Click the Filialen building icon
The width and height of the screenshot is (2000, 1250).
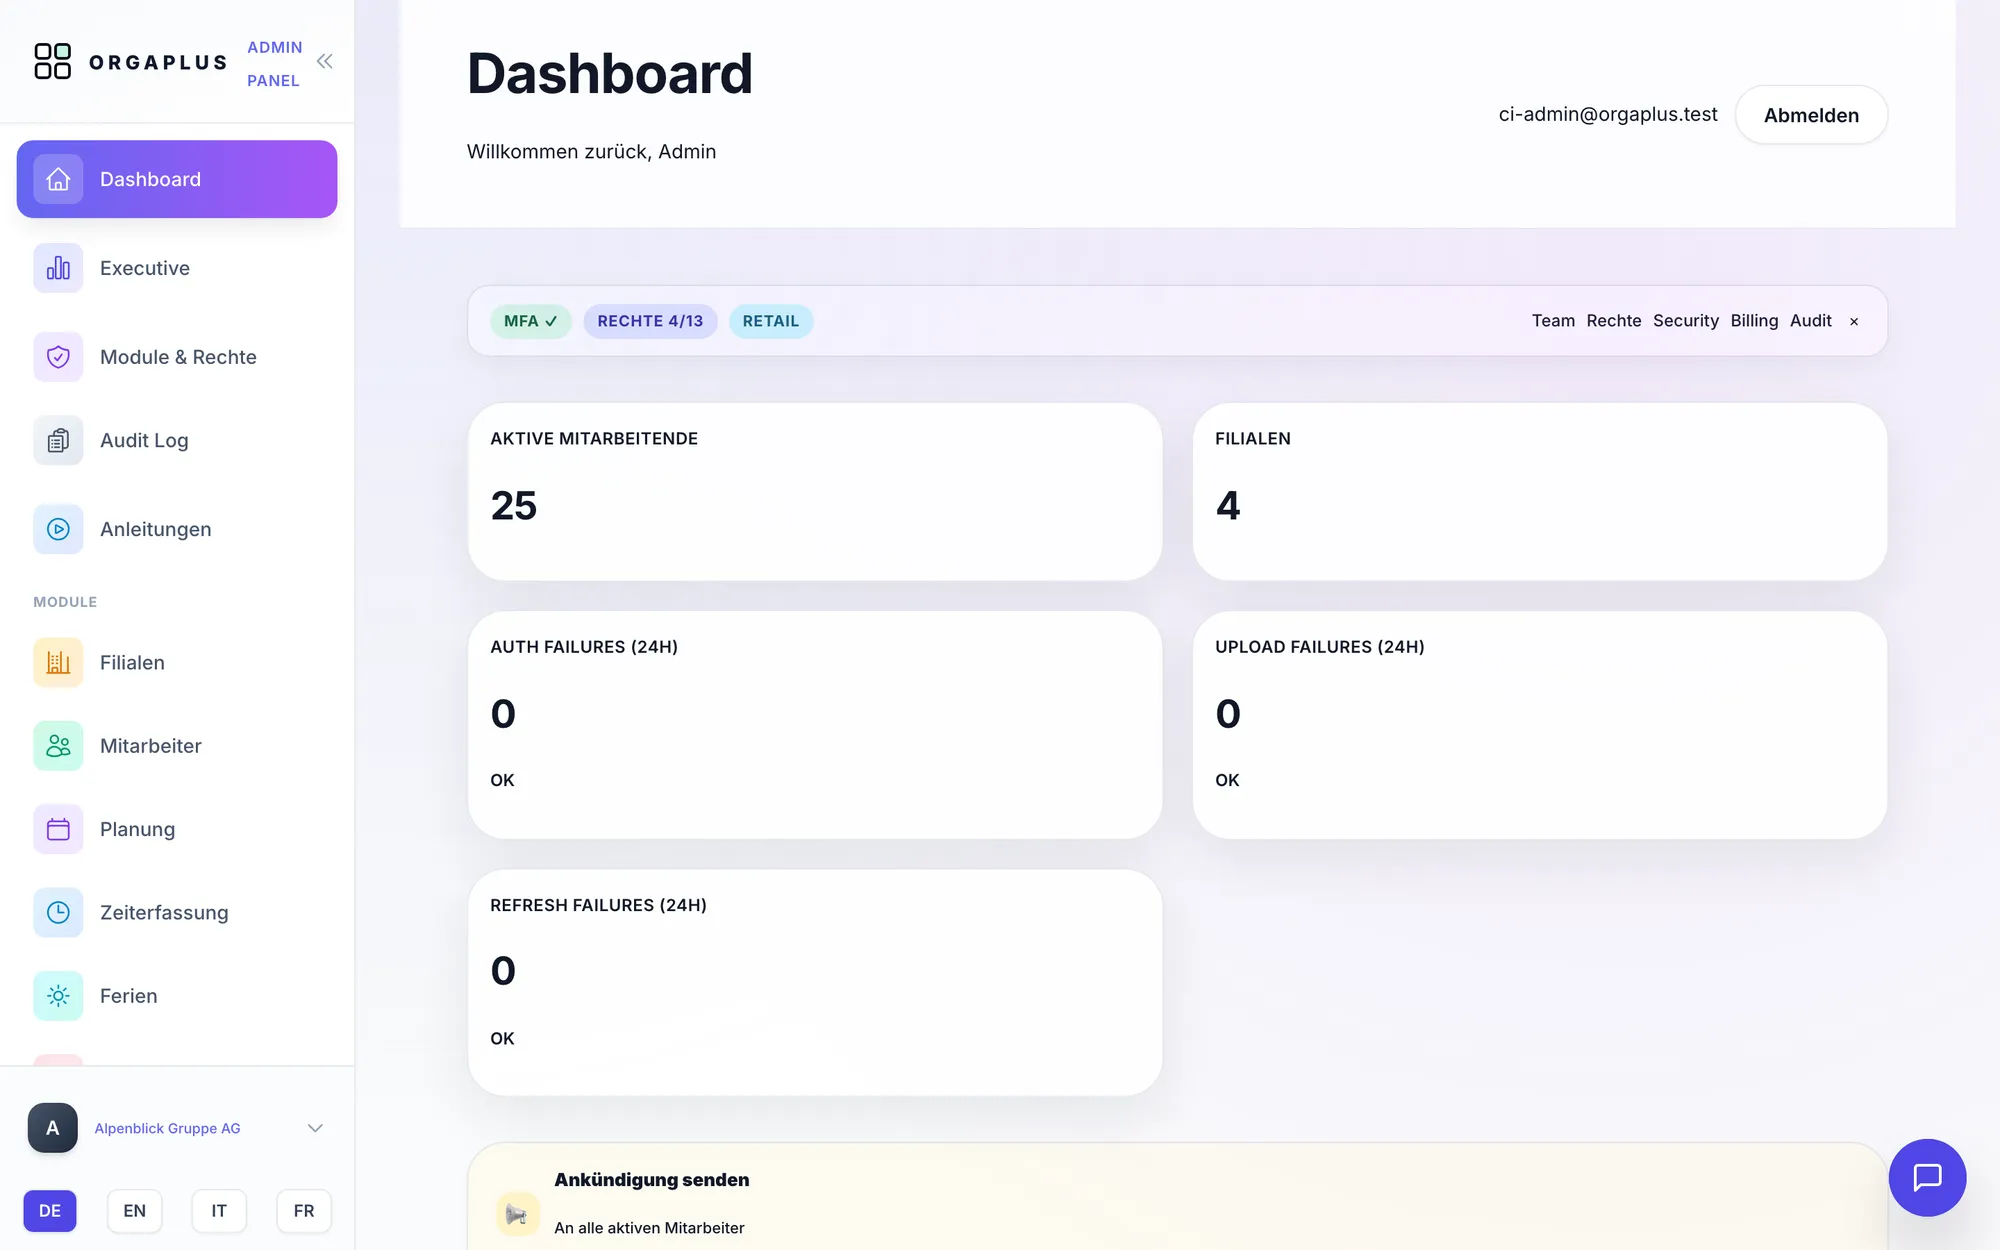58,662
